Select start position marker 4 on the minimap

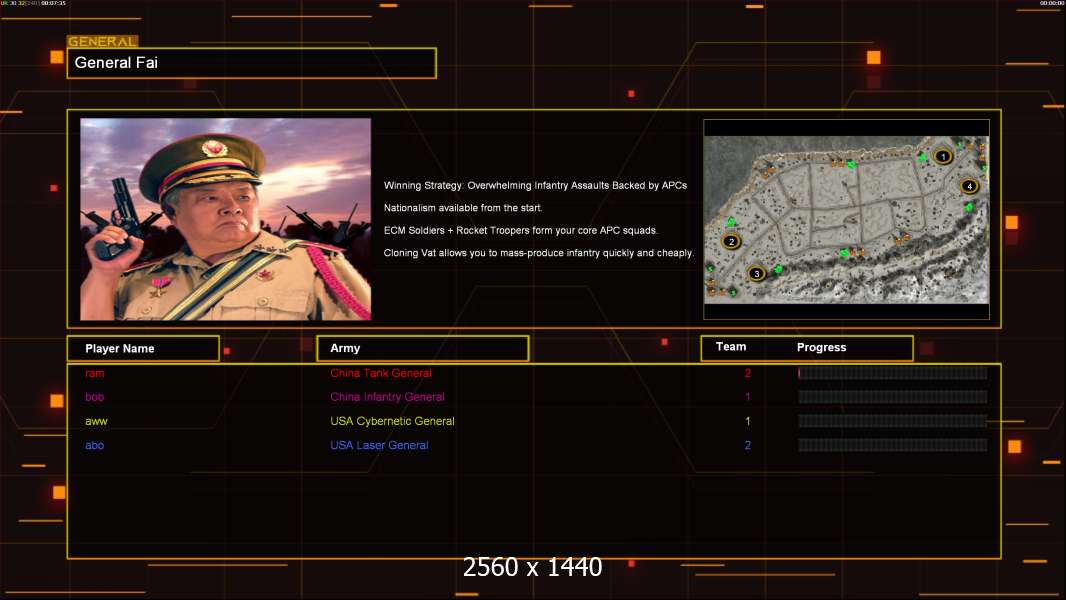(969, 186)
